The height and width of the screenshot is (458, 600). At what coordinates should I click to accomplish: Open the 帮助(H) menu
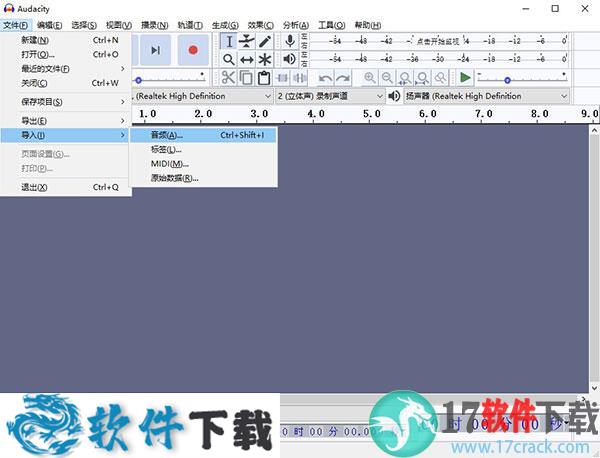coord(367,25)
